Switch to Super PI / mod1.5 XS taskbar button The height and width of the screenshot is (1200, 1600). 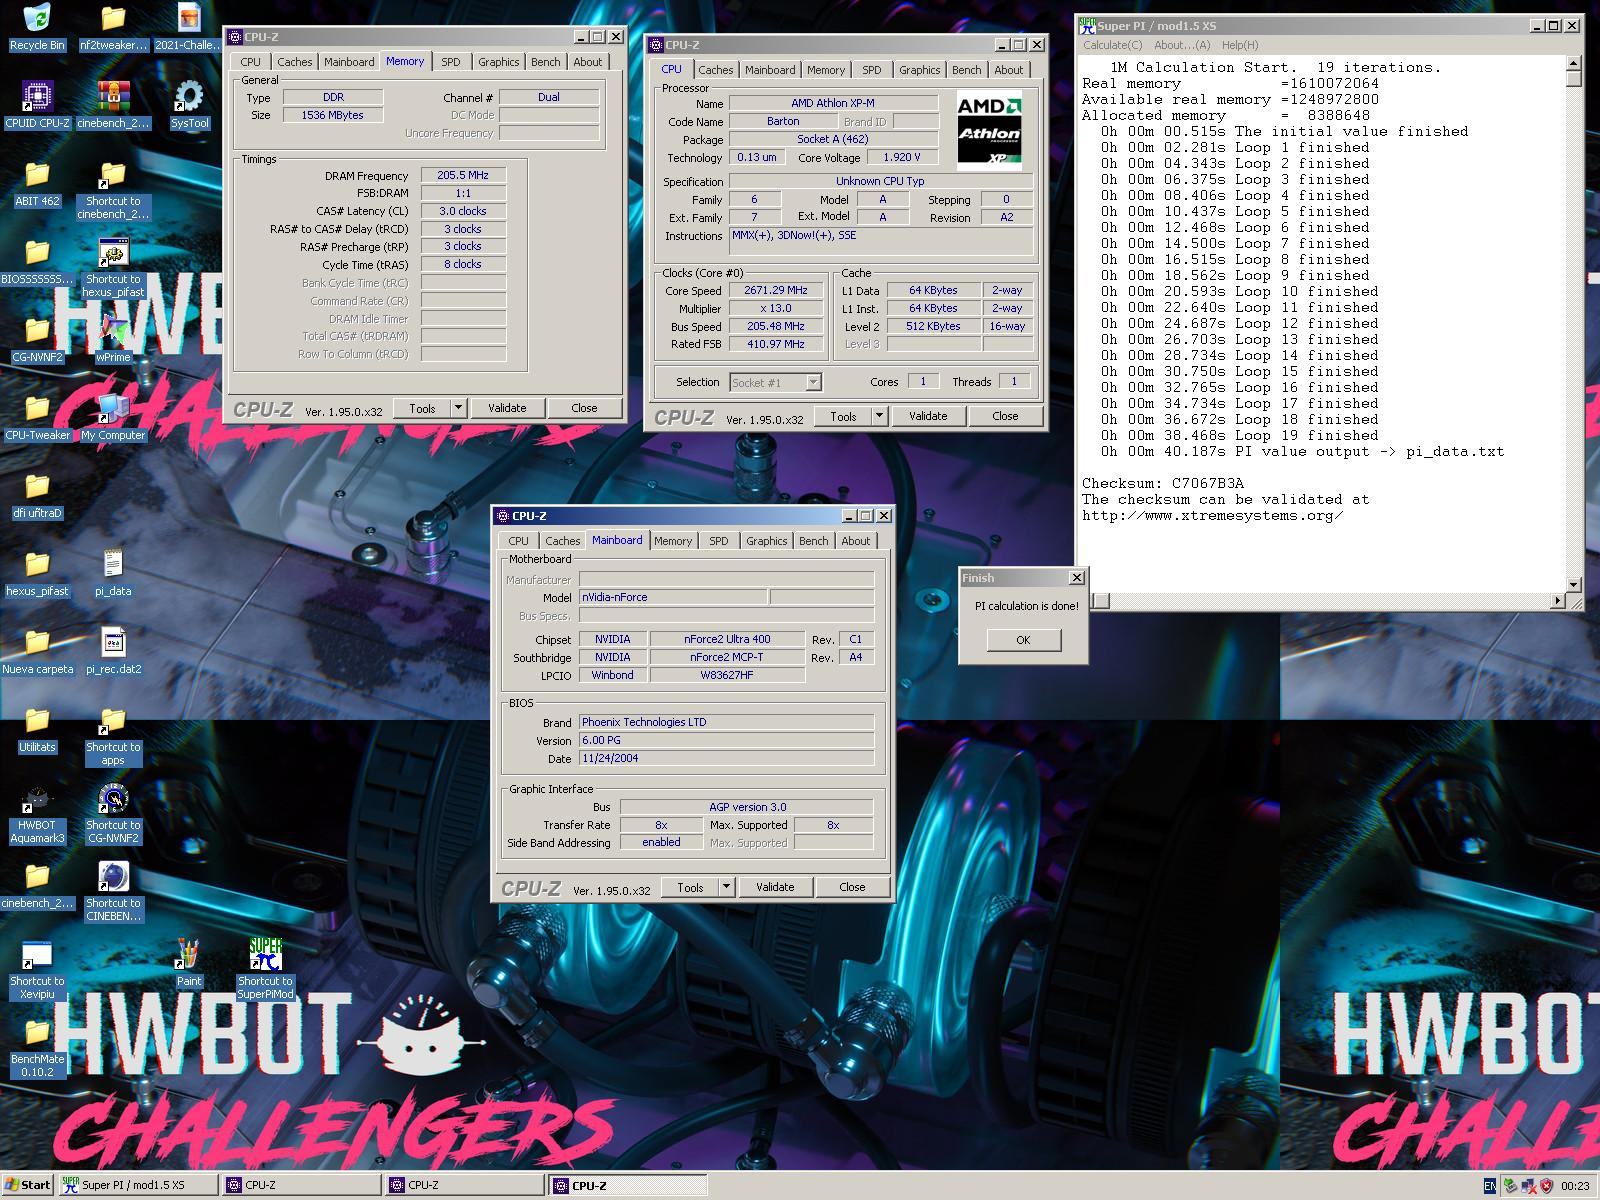click(x=137, y=1185)
